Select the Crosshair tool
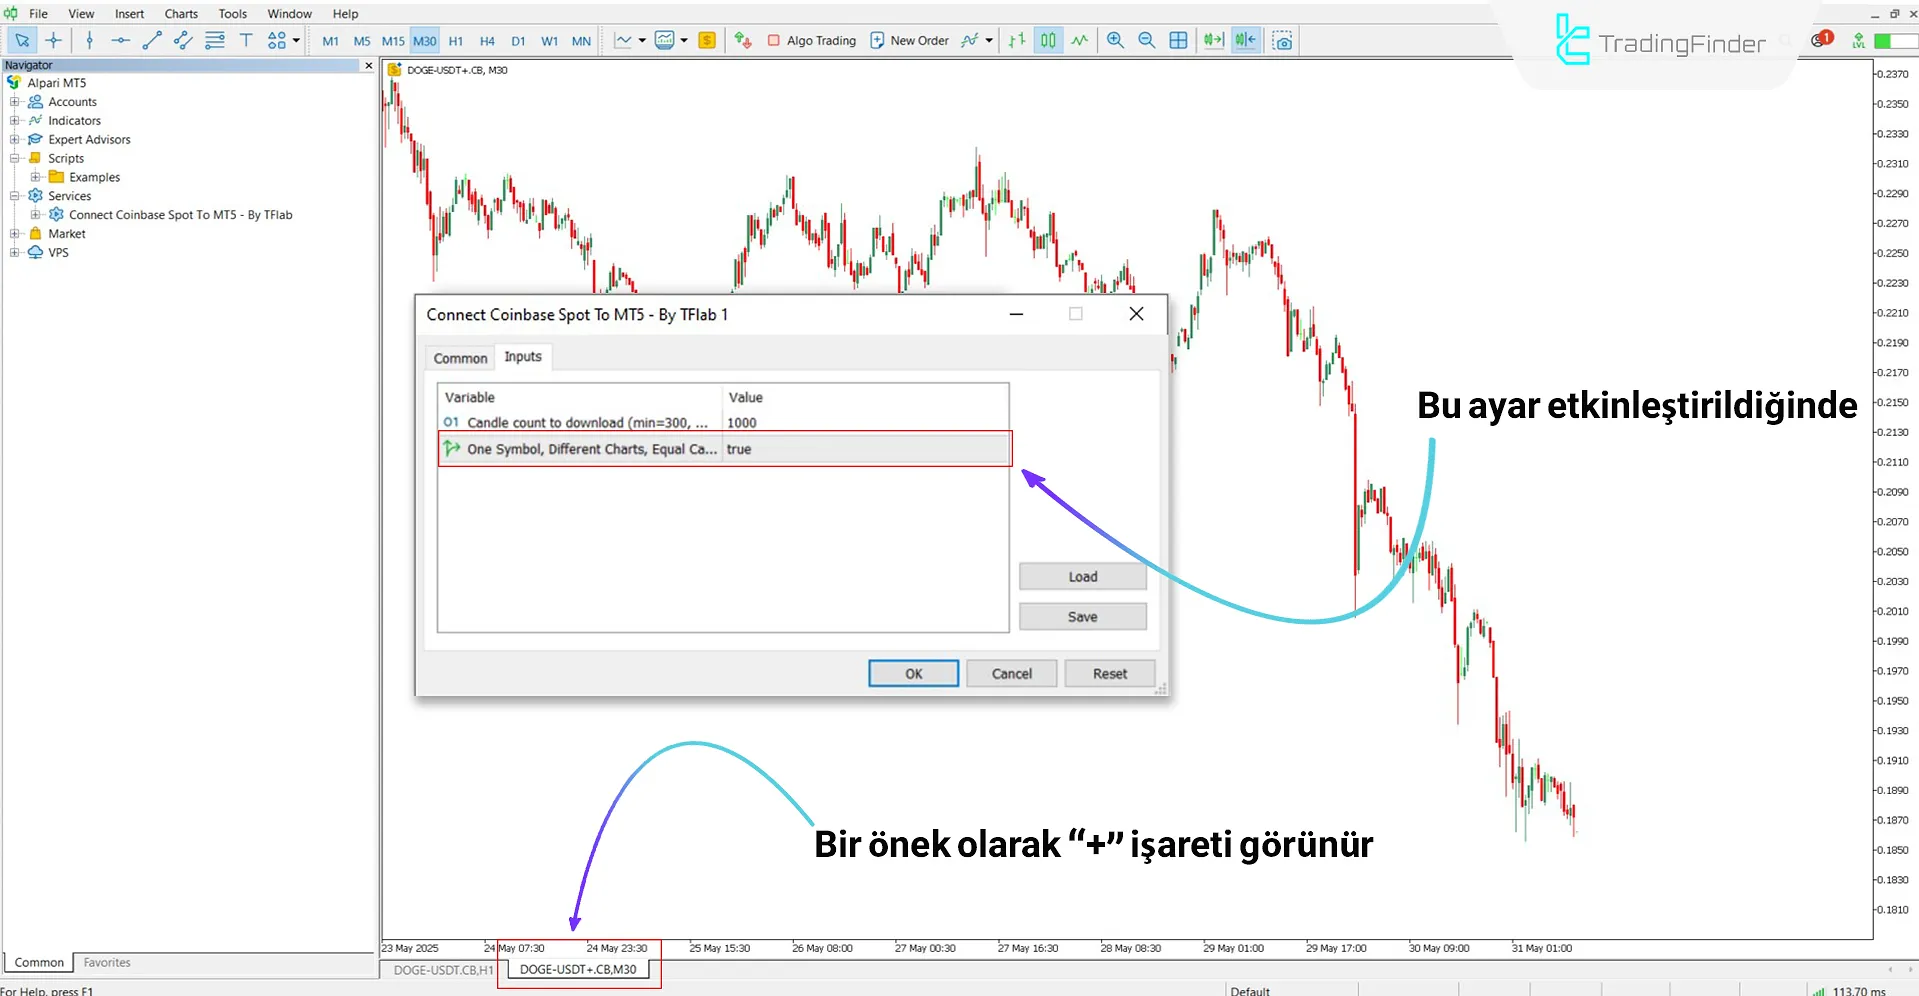1919x996 pixels. tap(54, 40)
